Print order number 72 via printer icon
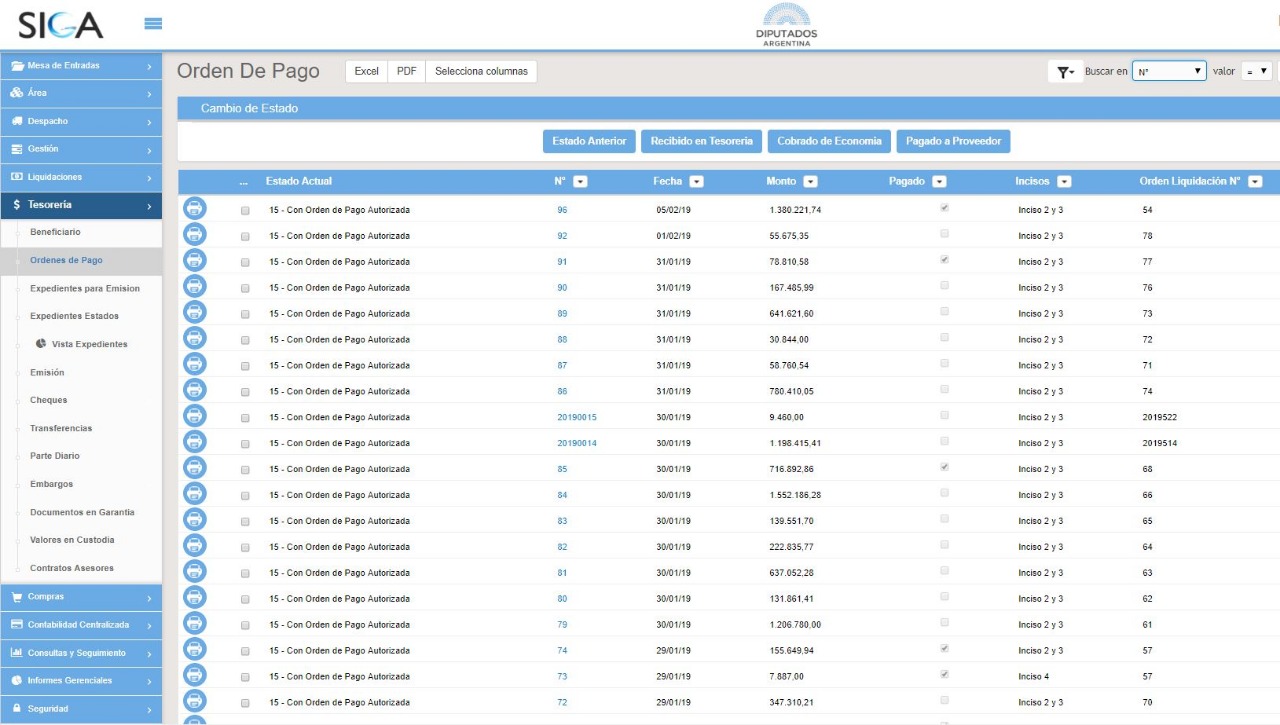 [195, 702]
